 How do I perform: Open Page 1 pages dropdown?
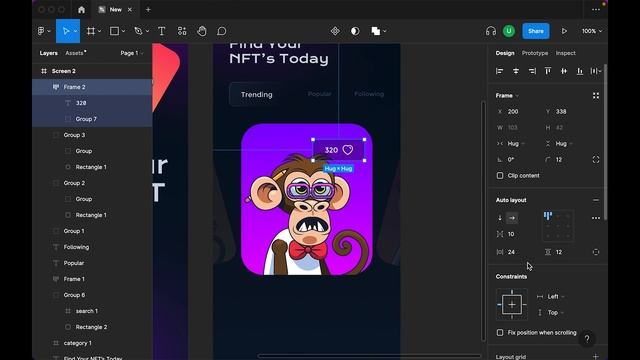[x=131, y=53]
